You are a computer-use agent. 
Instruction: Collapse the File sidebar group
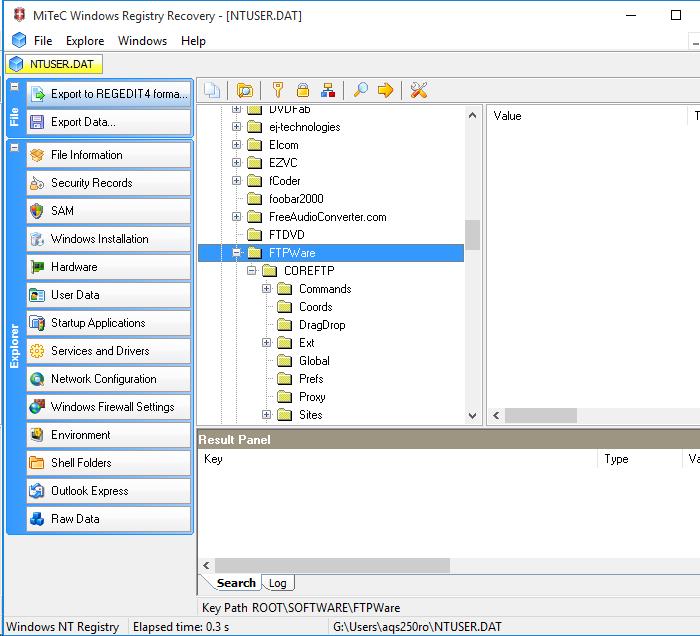click(x=14, y=86)
